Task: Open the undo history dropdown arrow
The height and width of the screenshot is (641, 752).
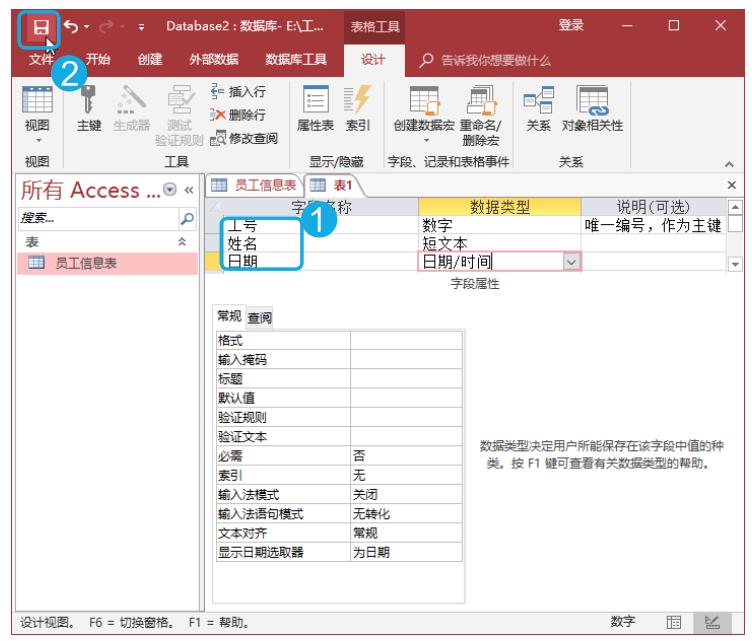Action: pos(87,26)
